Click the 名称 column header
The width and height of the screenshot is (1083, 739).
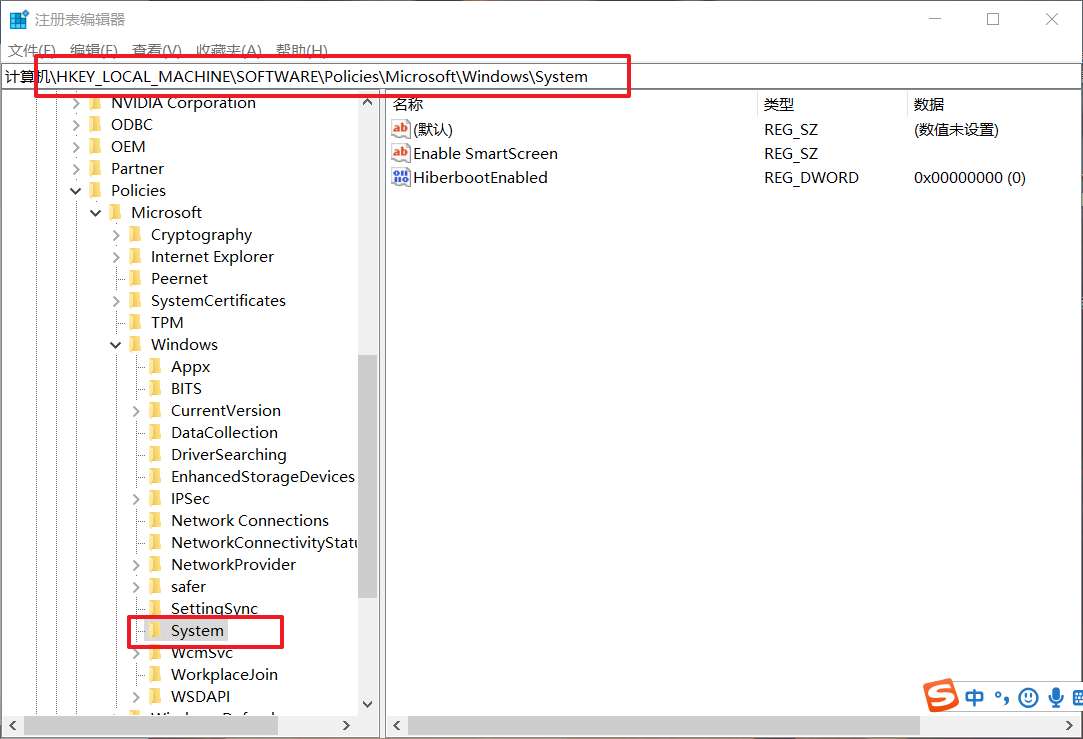click(408, 104)
